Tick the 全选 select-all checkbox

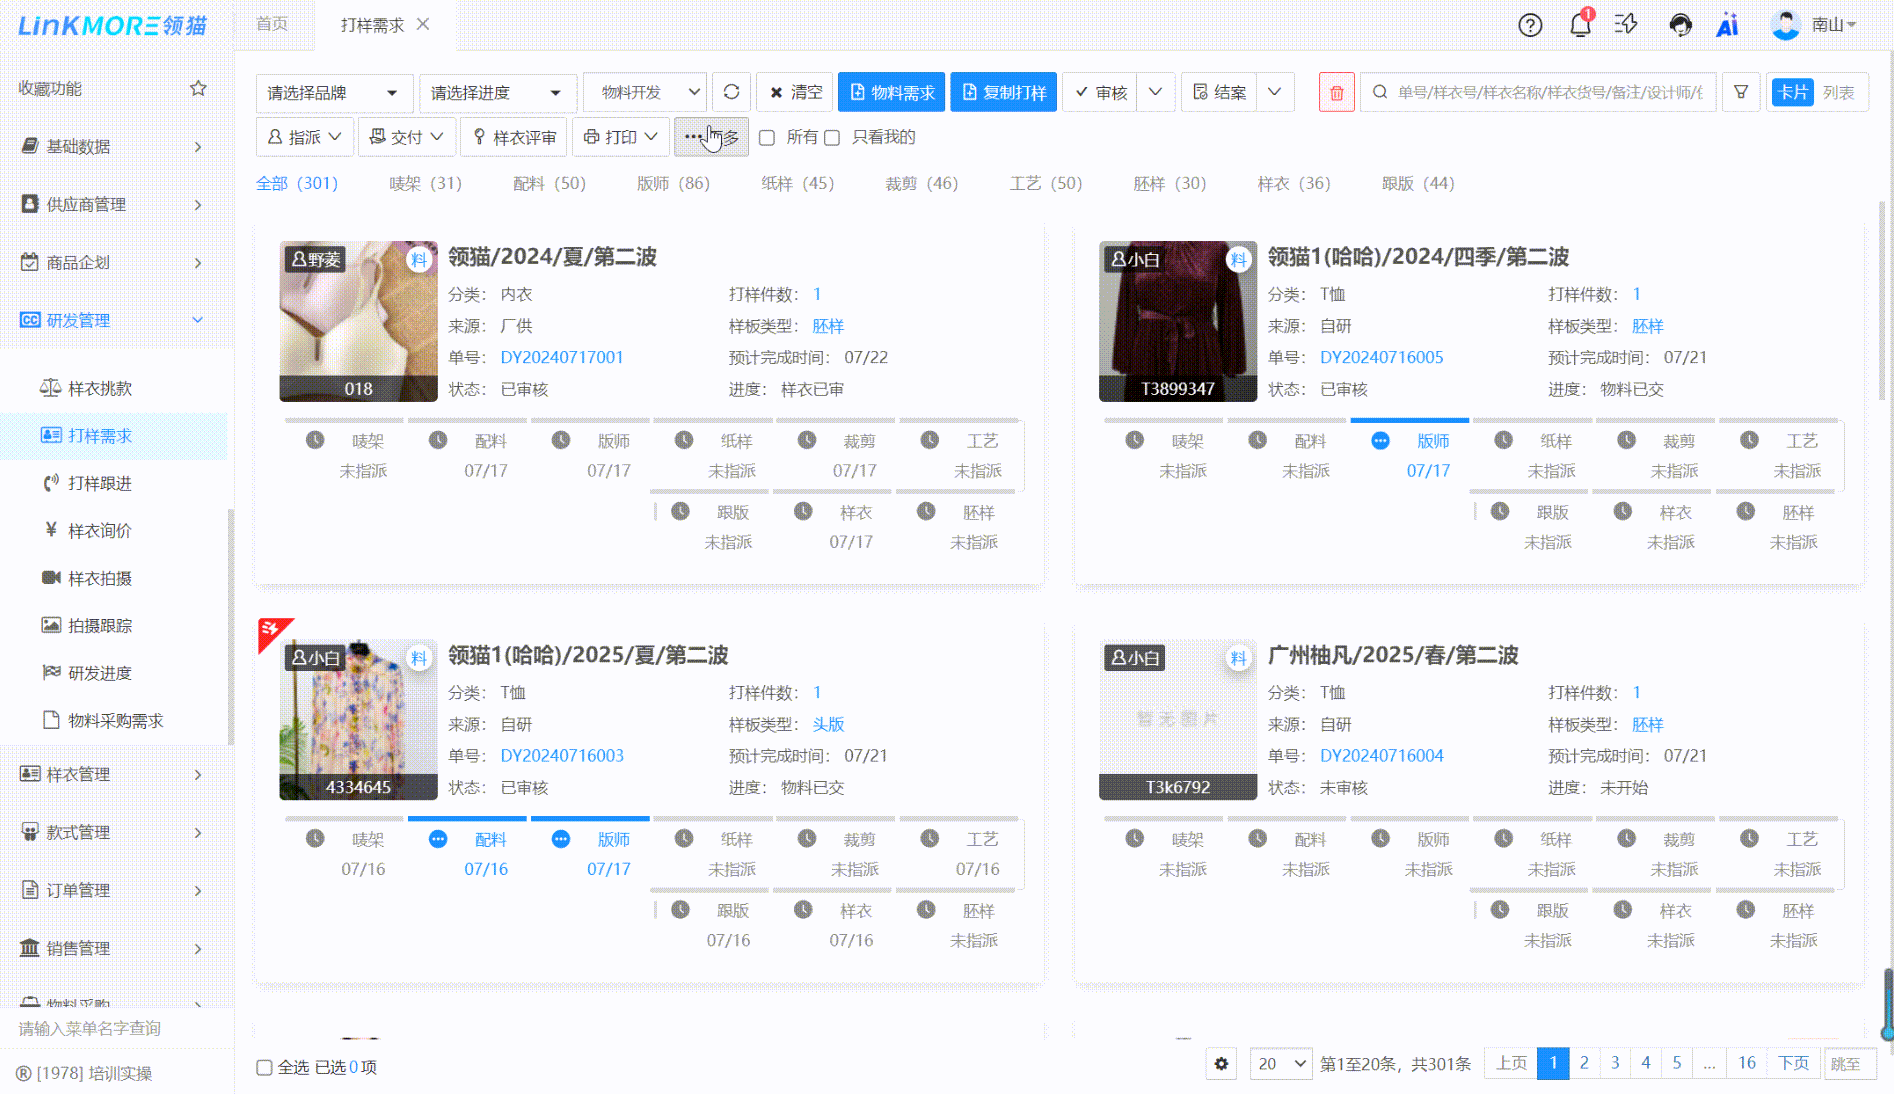pos(265,1067)
